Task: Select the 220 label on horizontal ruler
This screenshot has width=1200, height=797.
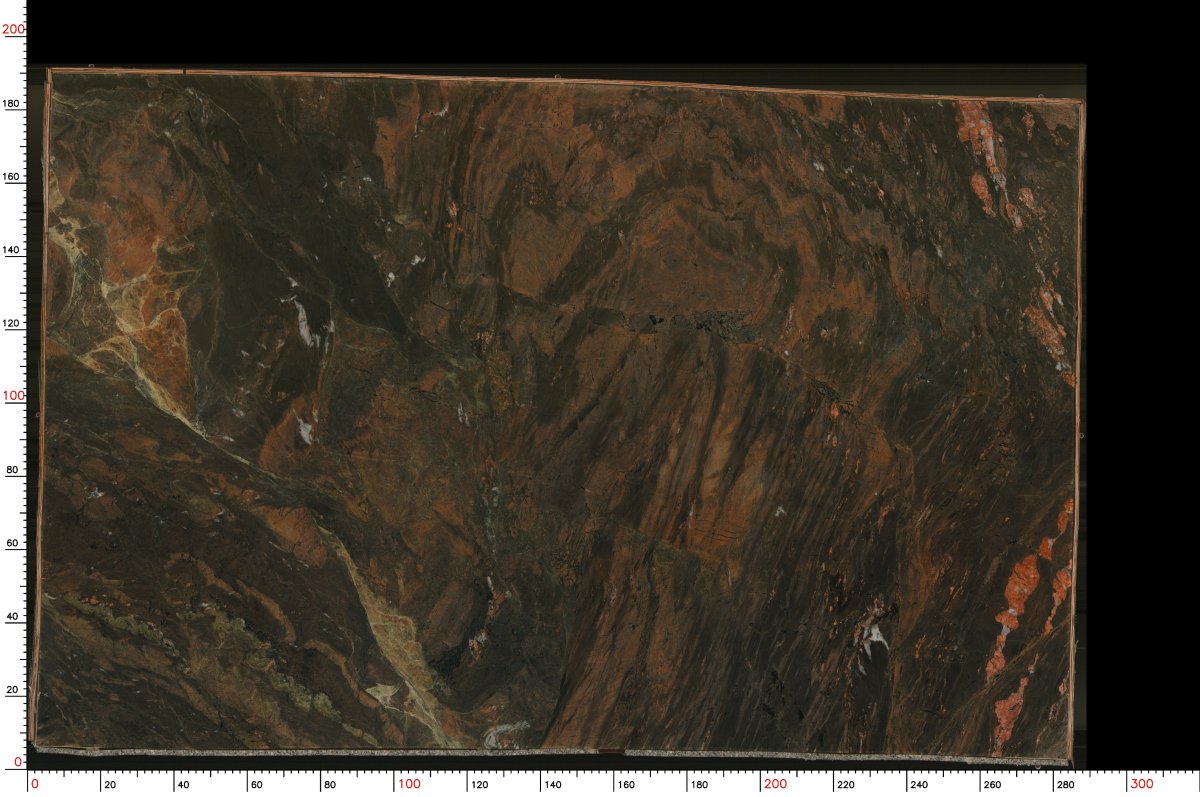Action: (846, 785)
